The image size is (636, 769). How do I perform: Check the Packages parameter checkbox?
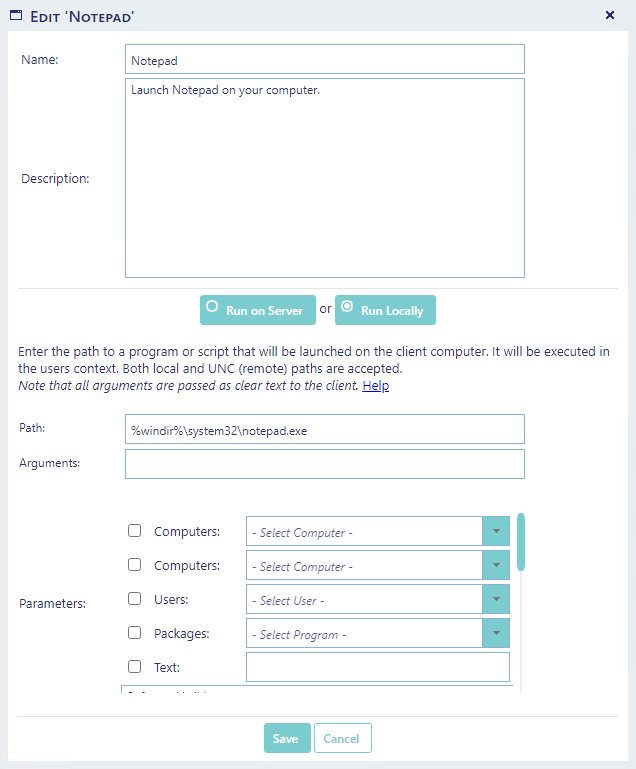[135, 633]
